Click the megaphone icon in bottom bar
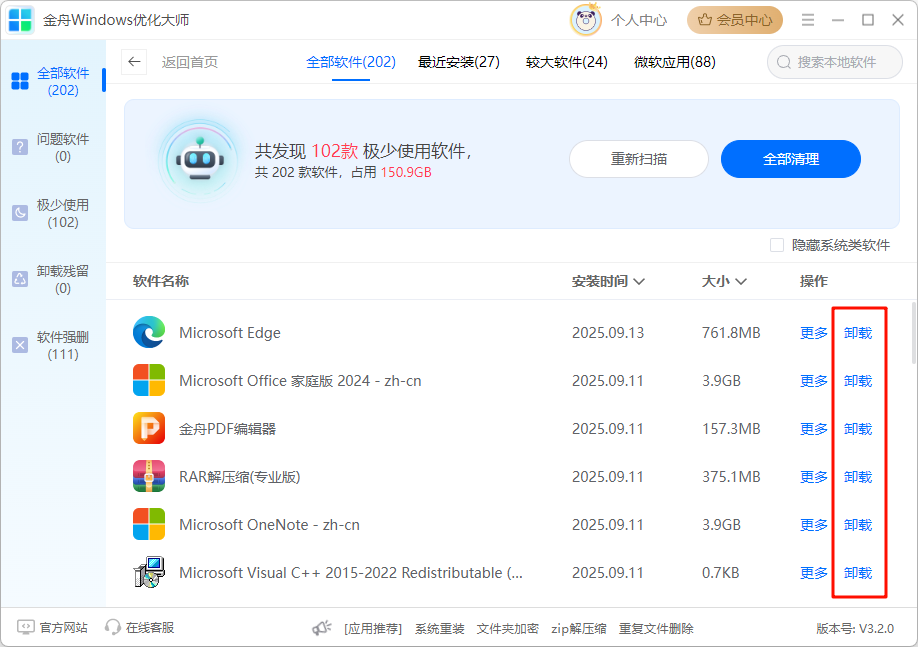 coord(321,628)
